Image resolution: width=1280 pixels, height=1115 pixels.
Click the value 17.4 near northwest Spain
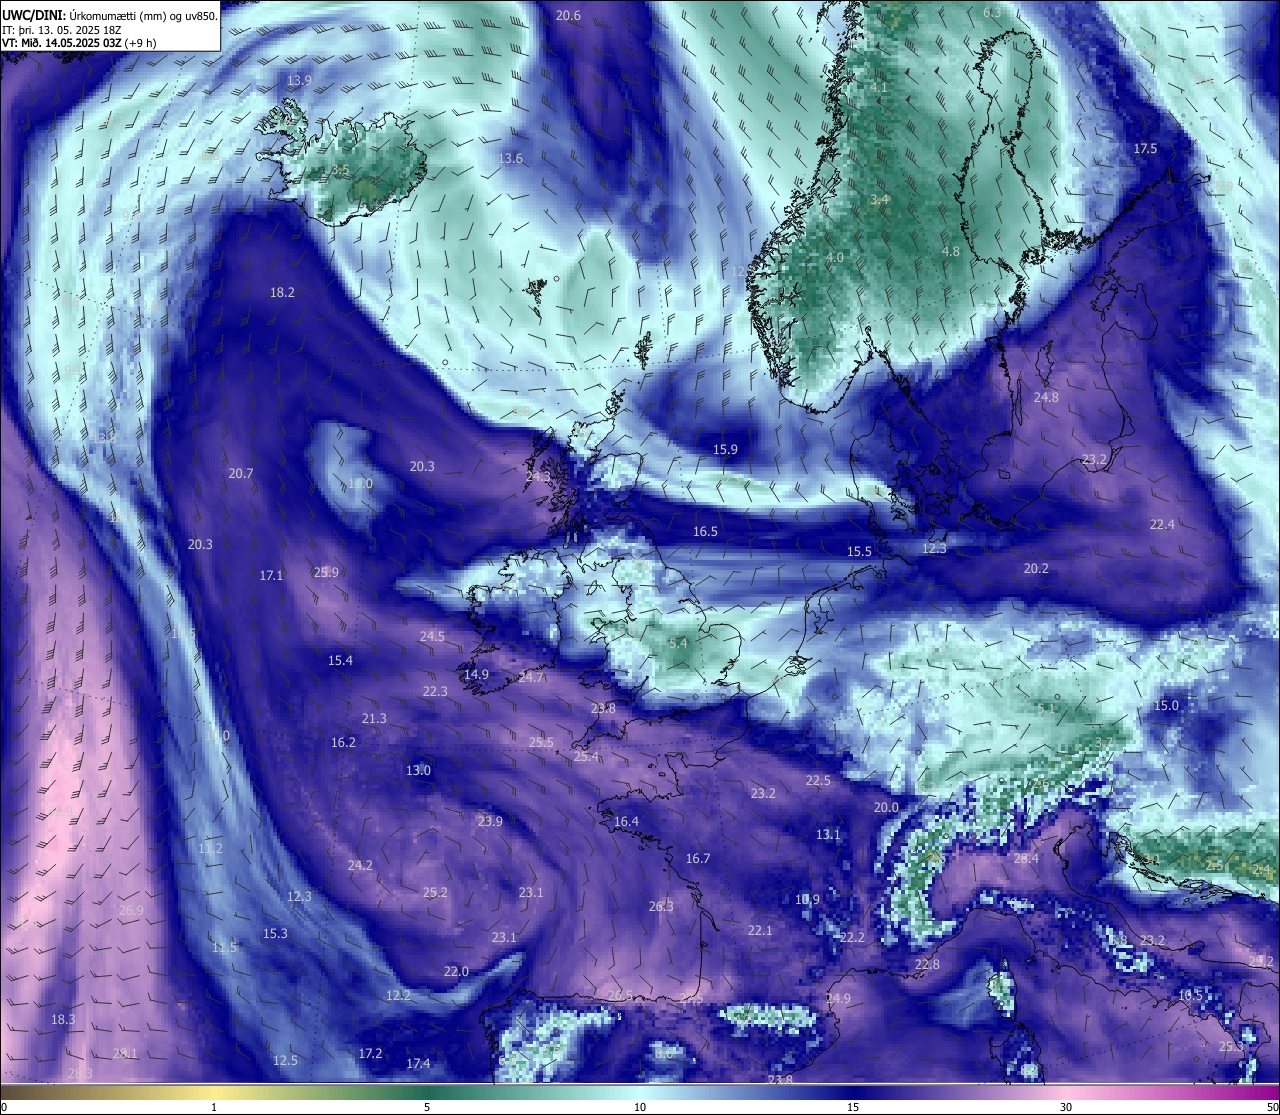[418, 1063]
